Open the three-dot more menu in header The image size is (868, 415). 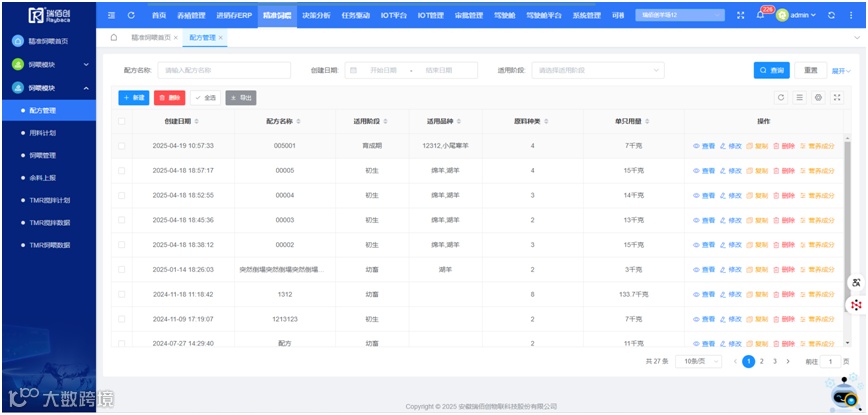coord(851,15)
